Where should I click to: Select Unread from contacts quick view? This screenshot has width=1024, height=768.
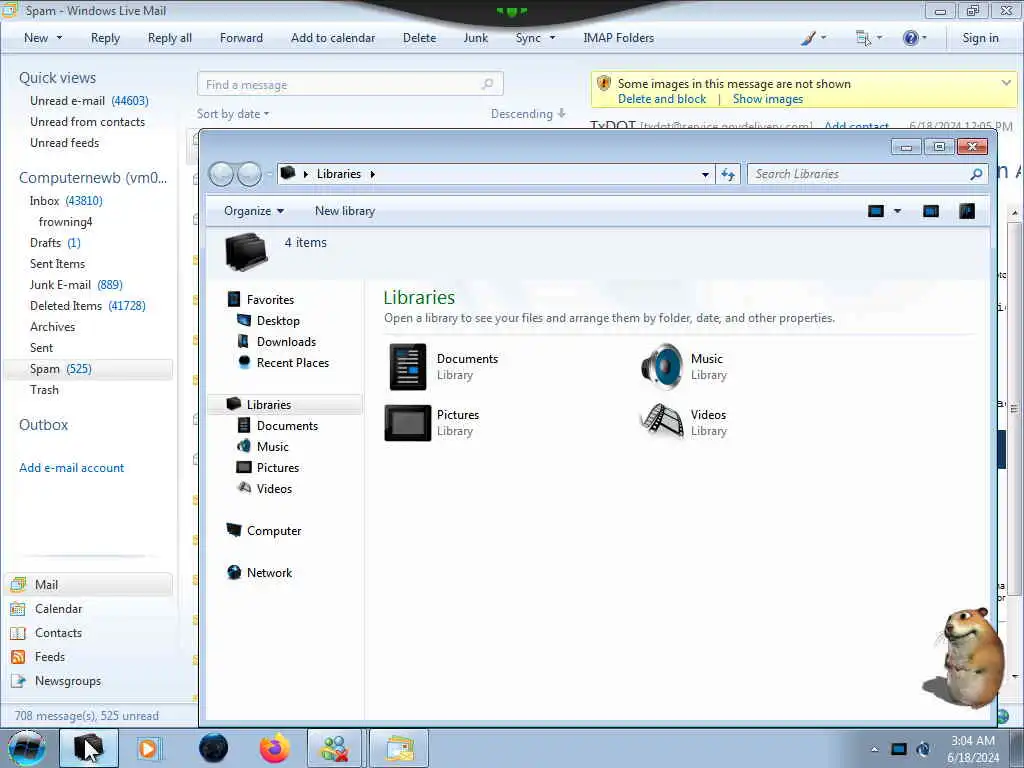pyautogui.click(x=88, y=121)
